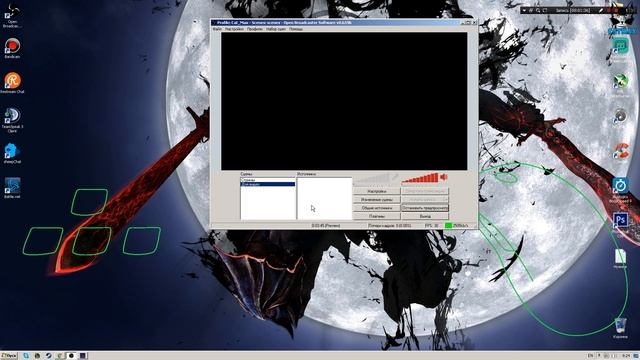This screenshot has width=640, height=360.
Task: Toggle the greyed microphone mute icon
Action: click(395, 177)
